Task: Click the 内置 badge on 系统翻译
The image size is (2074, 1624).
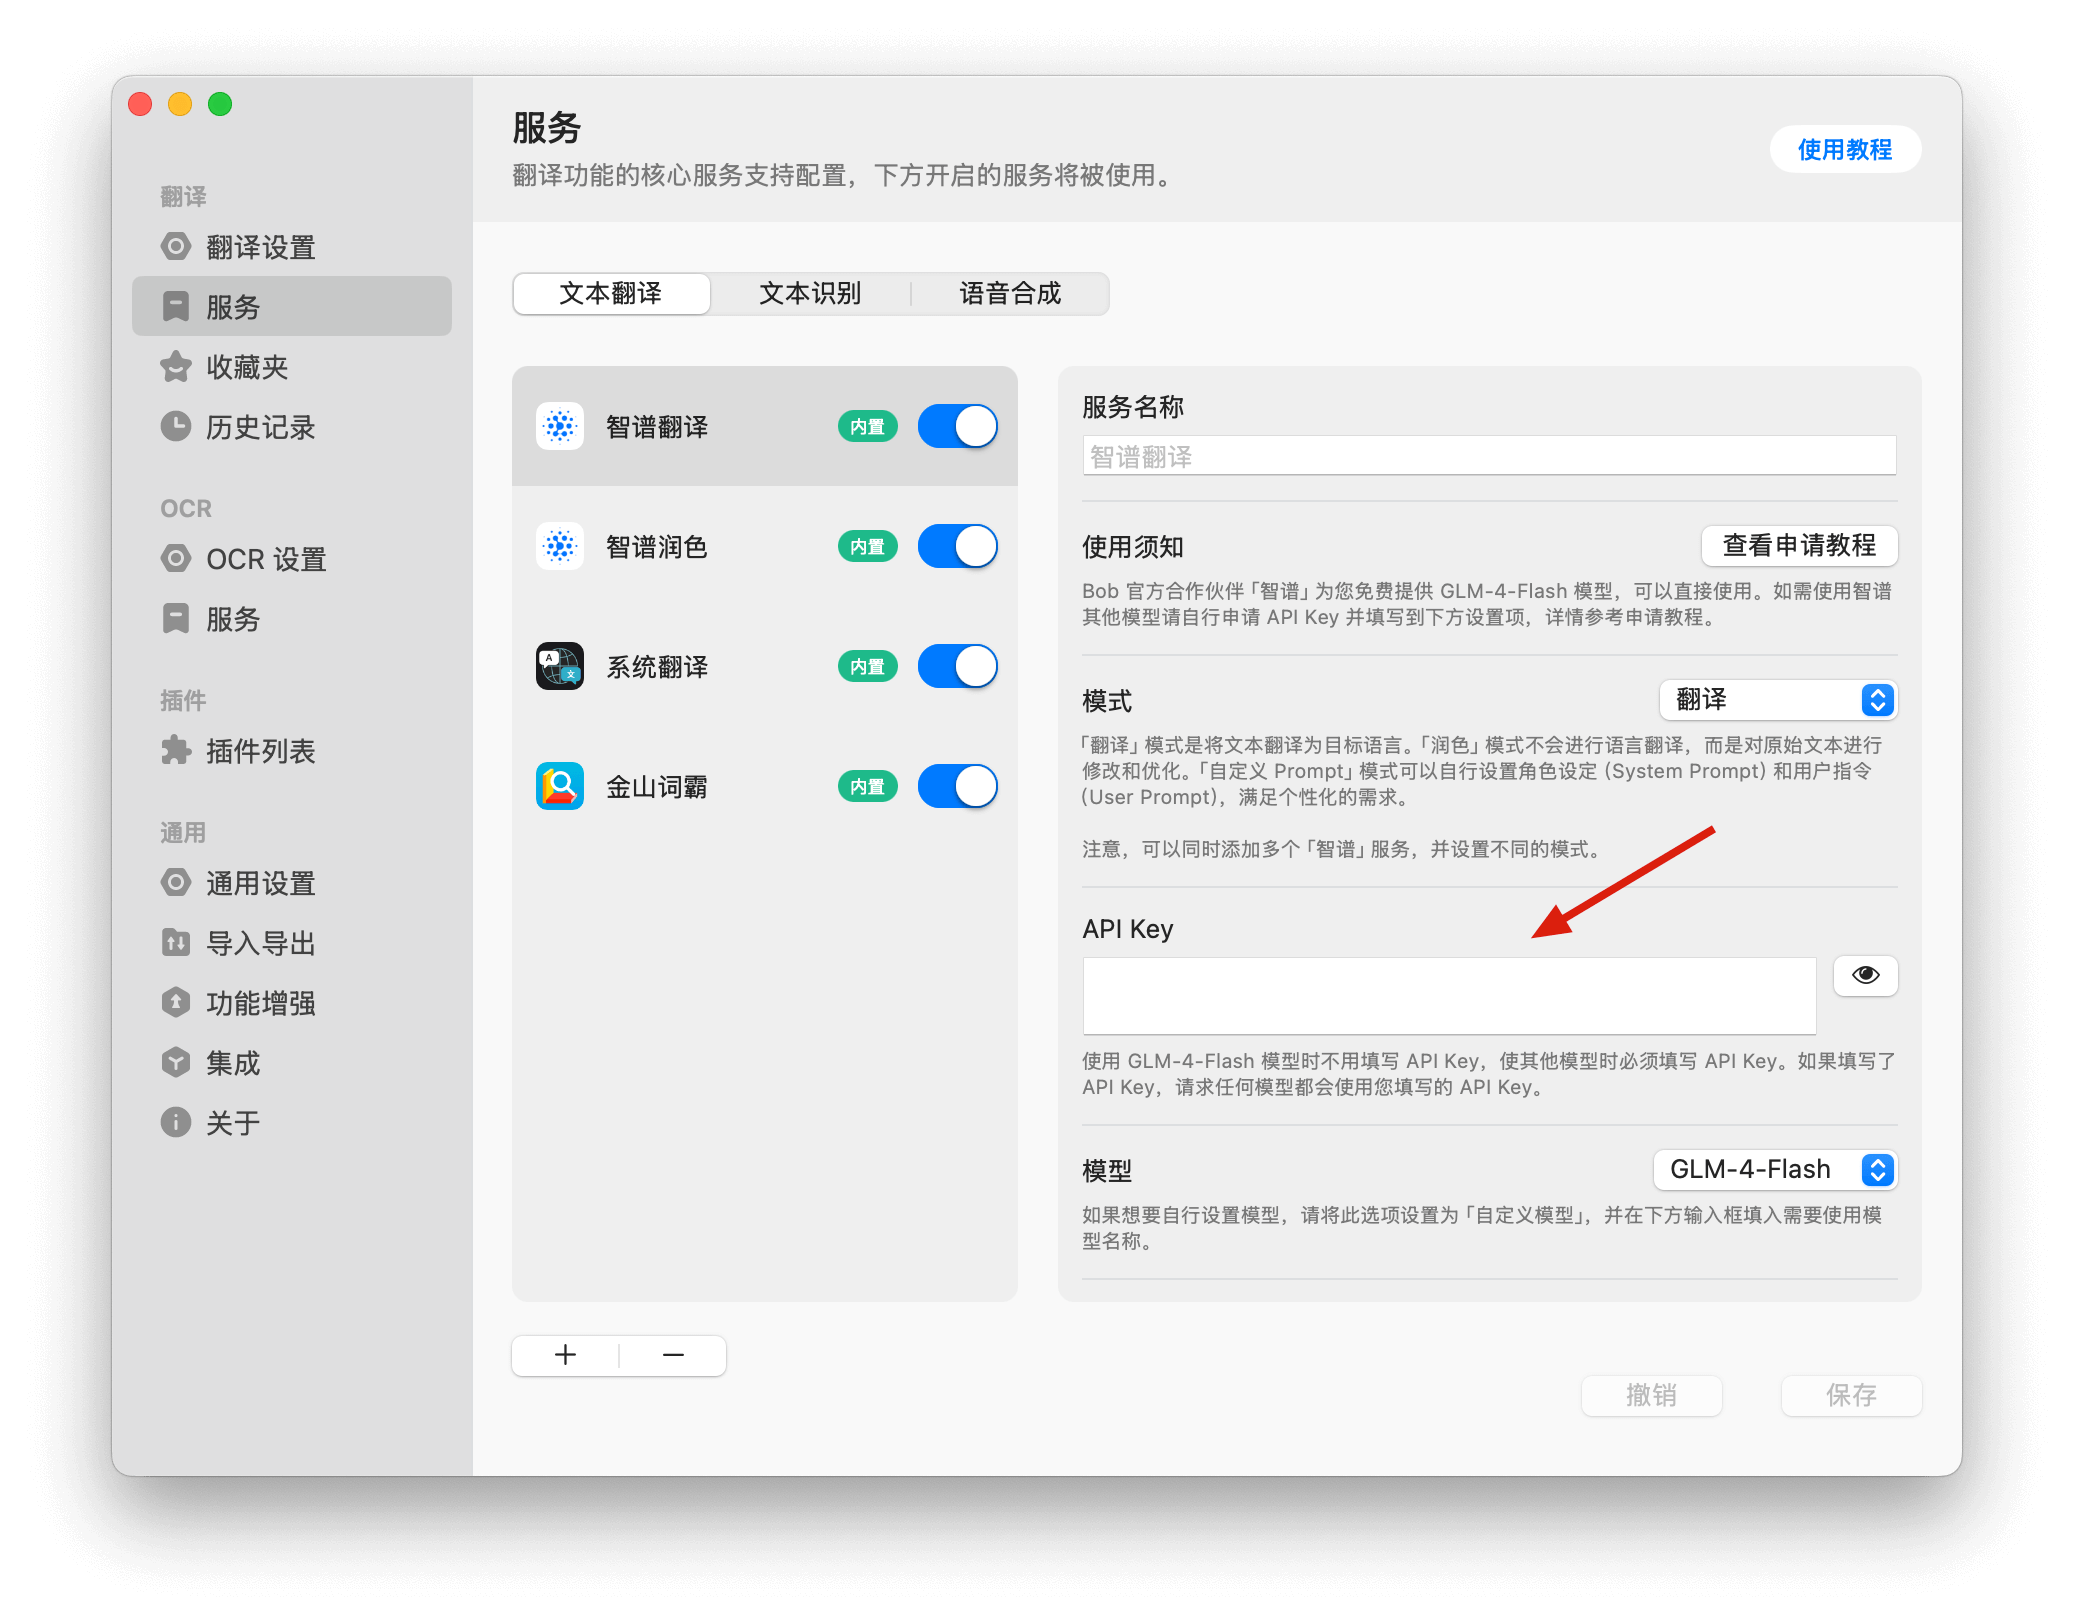Action: click(x=868, y=667)
